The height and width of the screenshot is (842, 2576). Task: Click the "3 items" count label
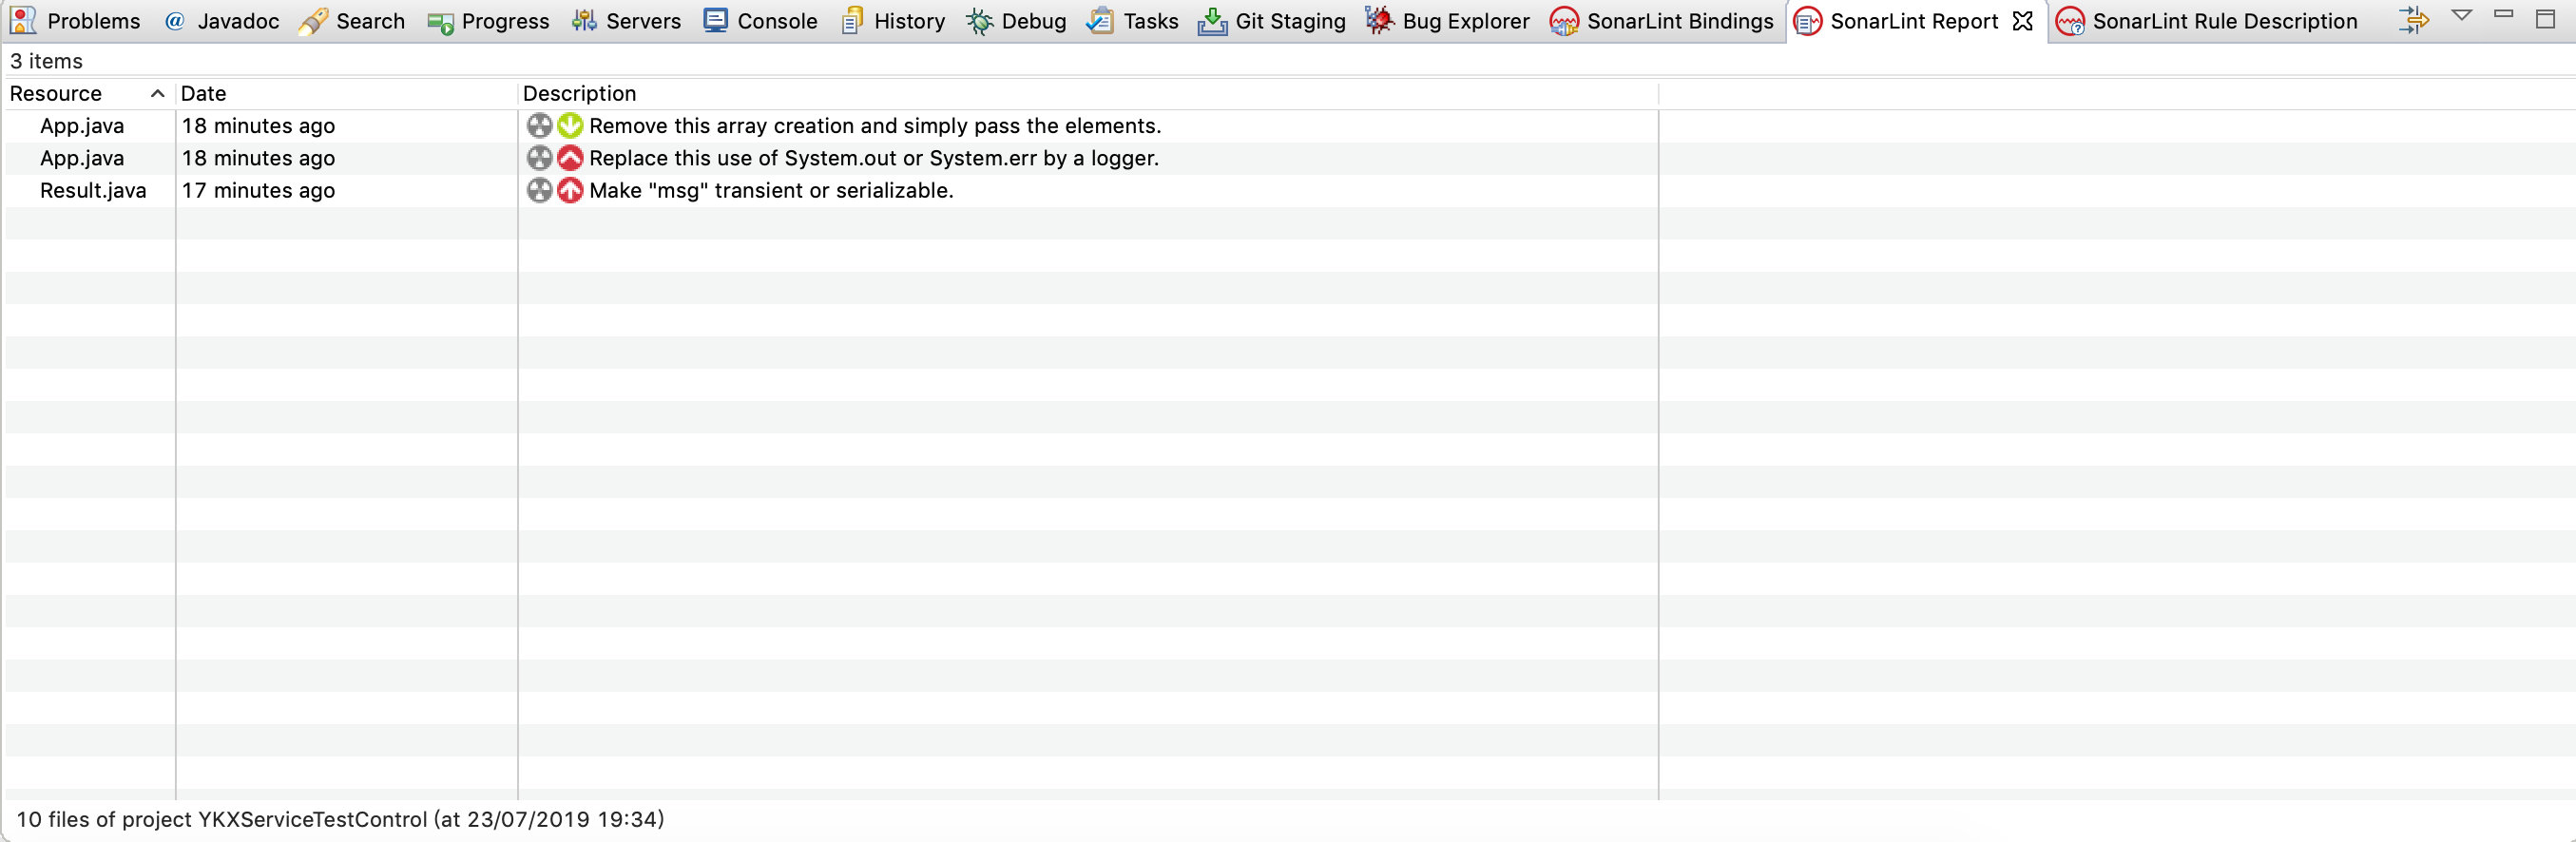(x=46, y=61)
